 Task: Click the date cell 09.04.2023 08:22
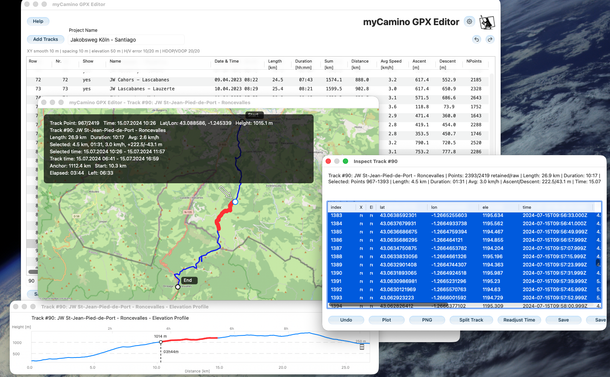pos(236,80)
